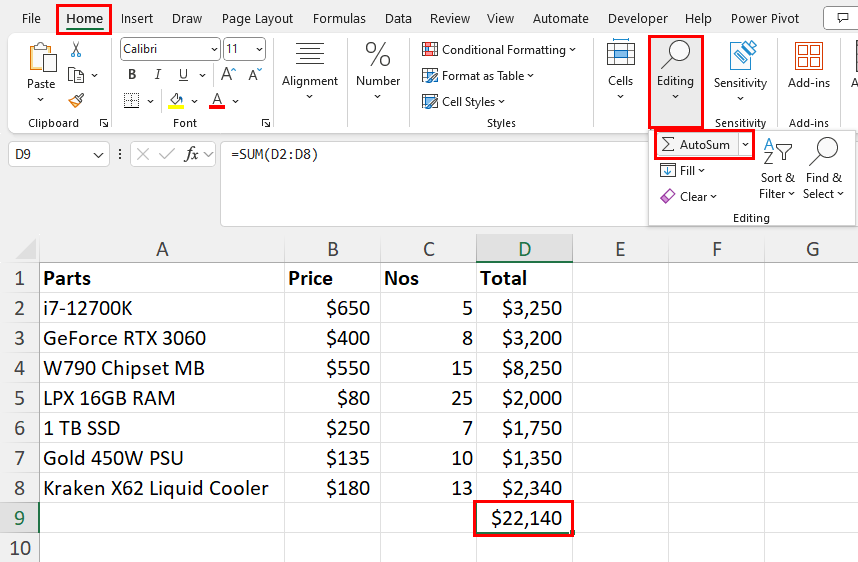The height and width of the screenshot is (562, 858).
Task: Toggle Bold formatting
Action: (132, 74)
